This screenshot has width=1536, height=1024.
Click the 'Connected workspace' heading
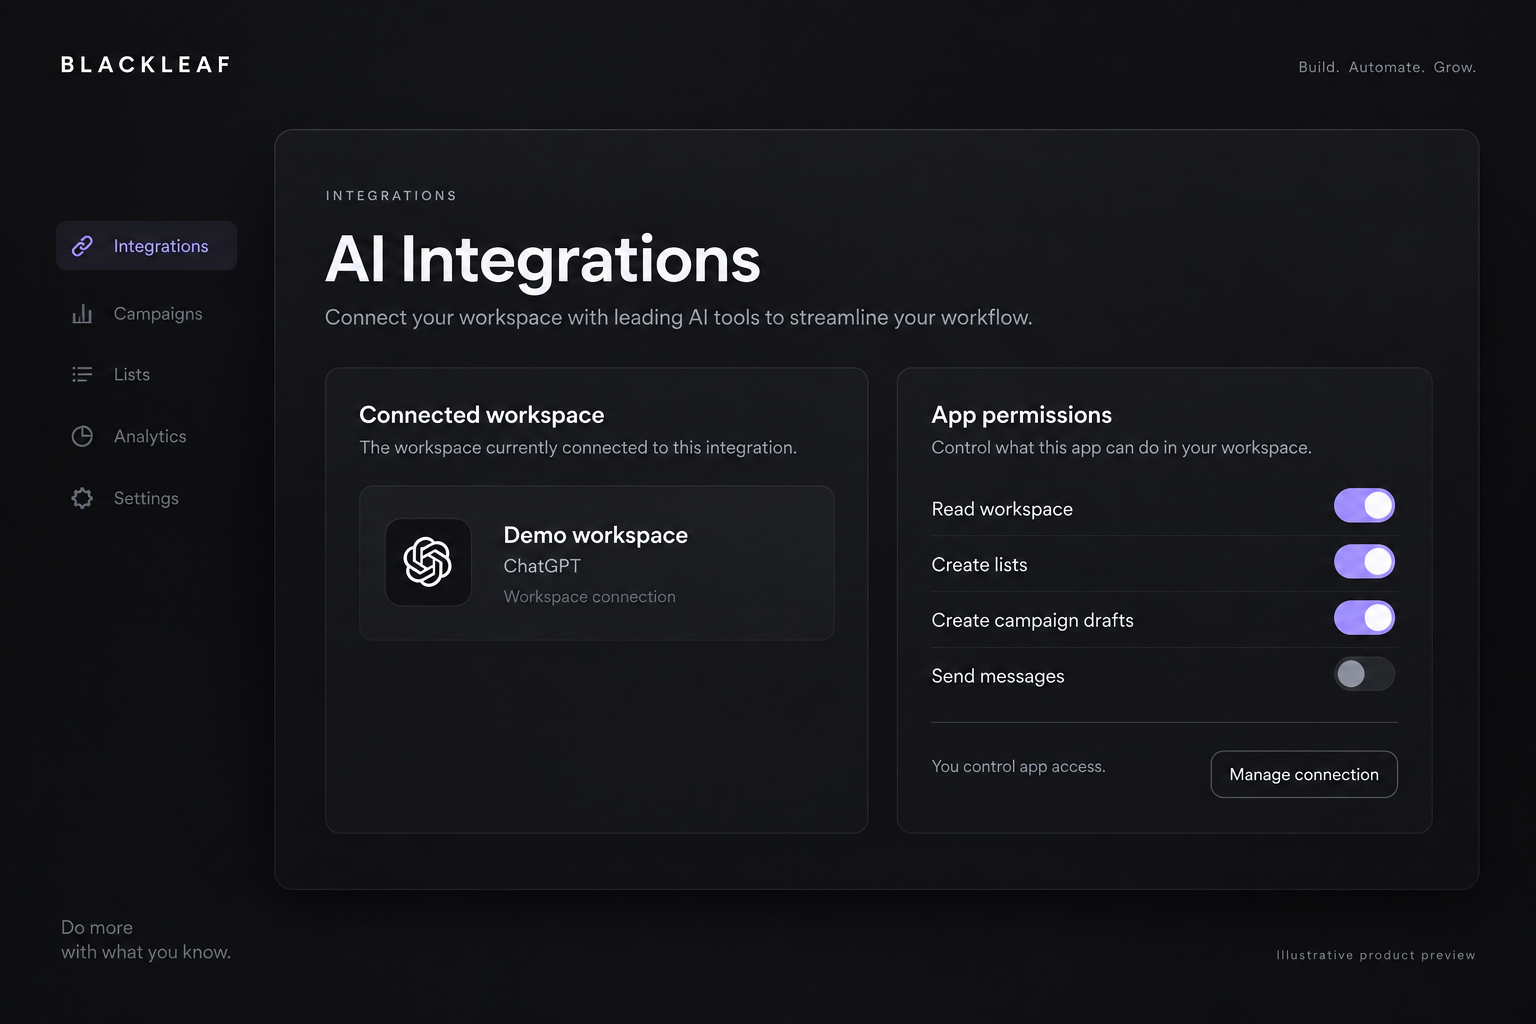[482, 415]
